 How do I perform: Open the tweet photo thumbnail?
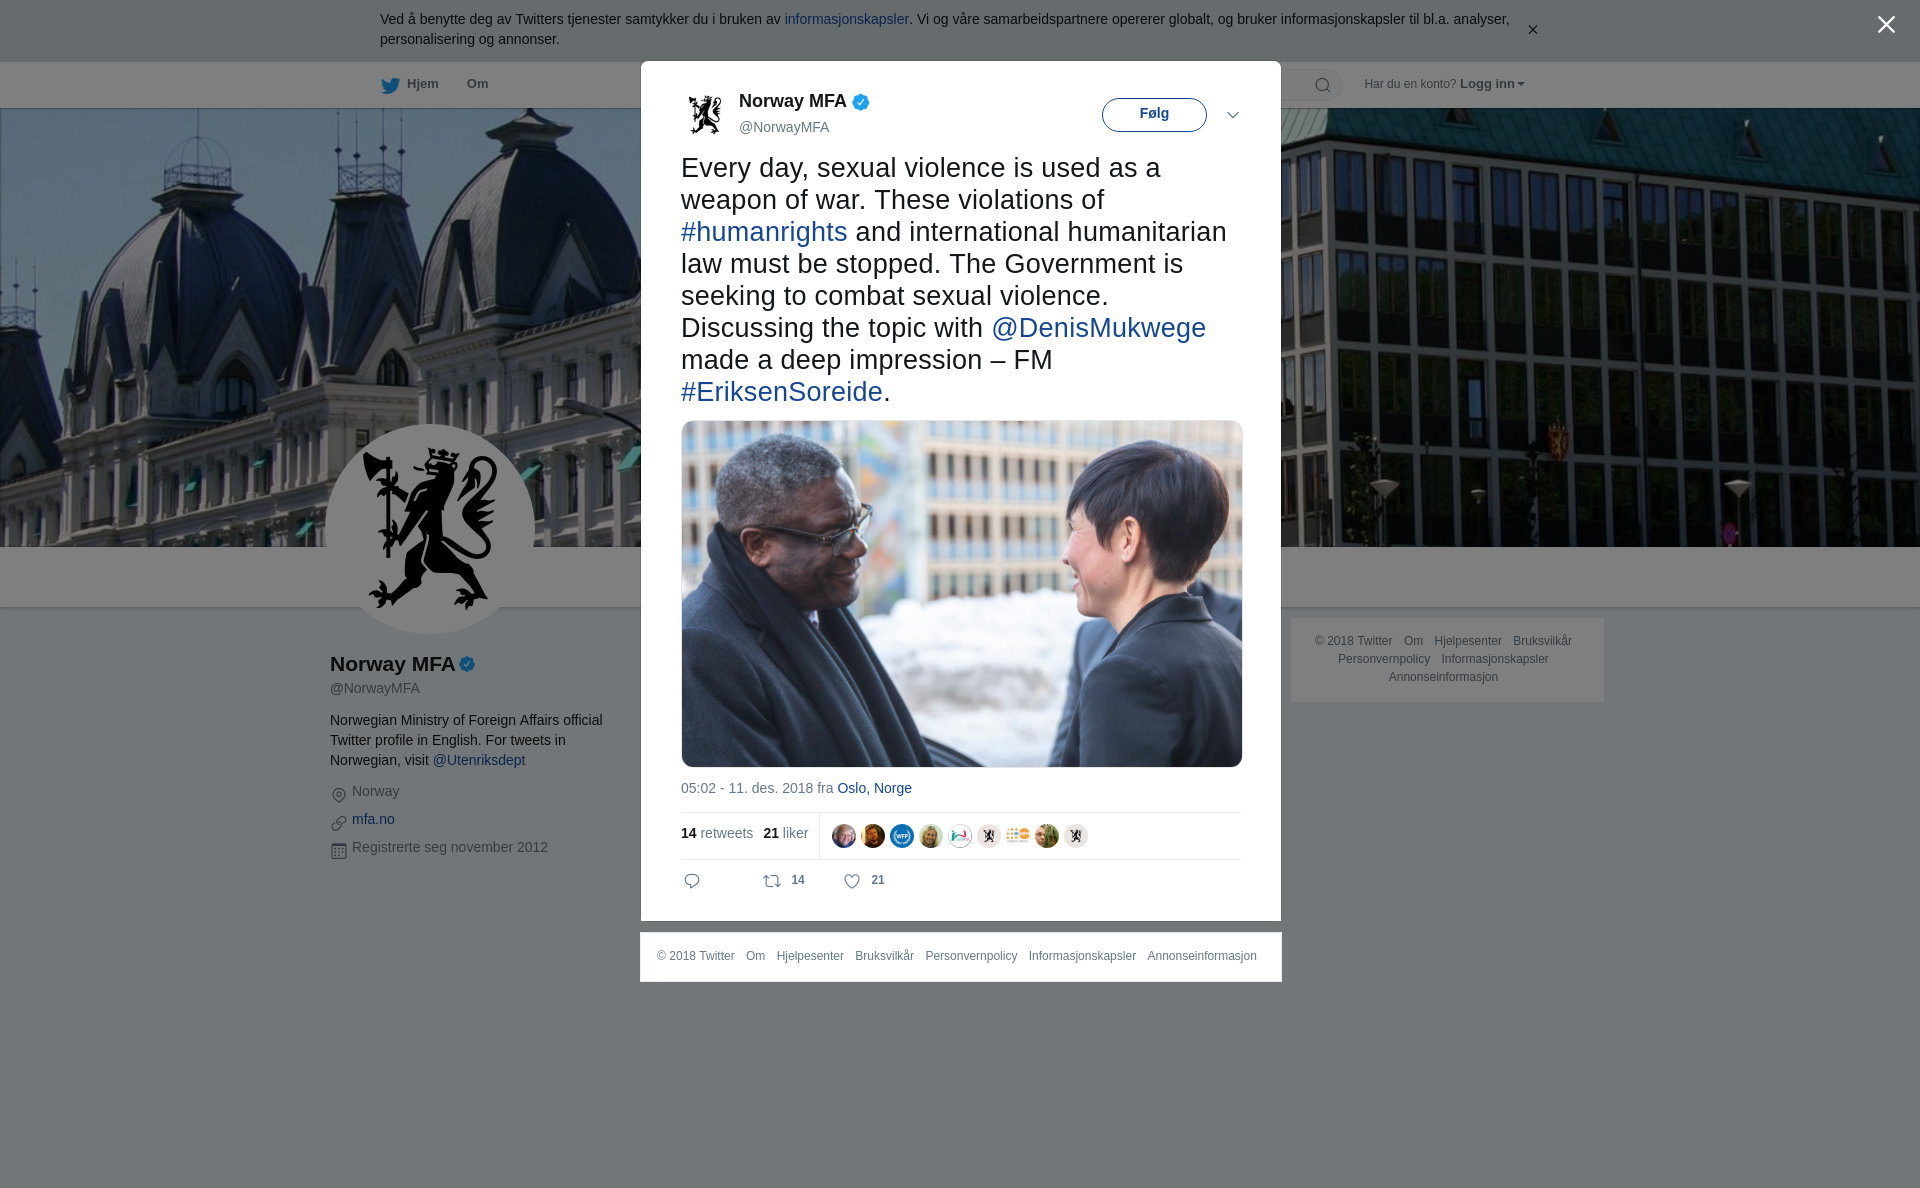point(962,594)
